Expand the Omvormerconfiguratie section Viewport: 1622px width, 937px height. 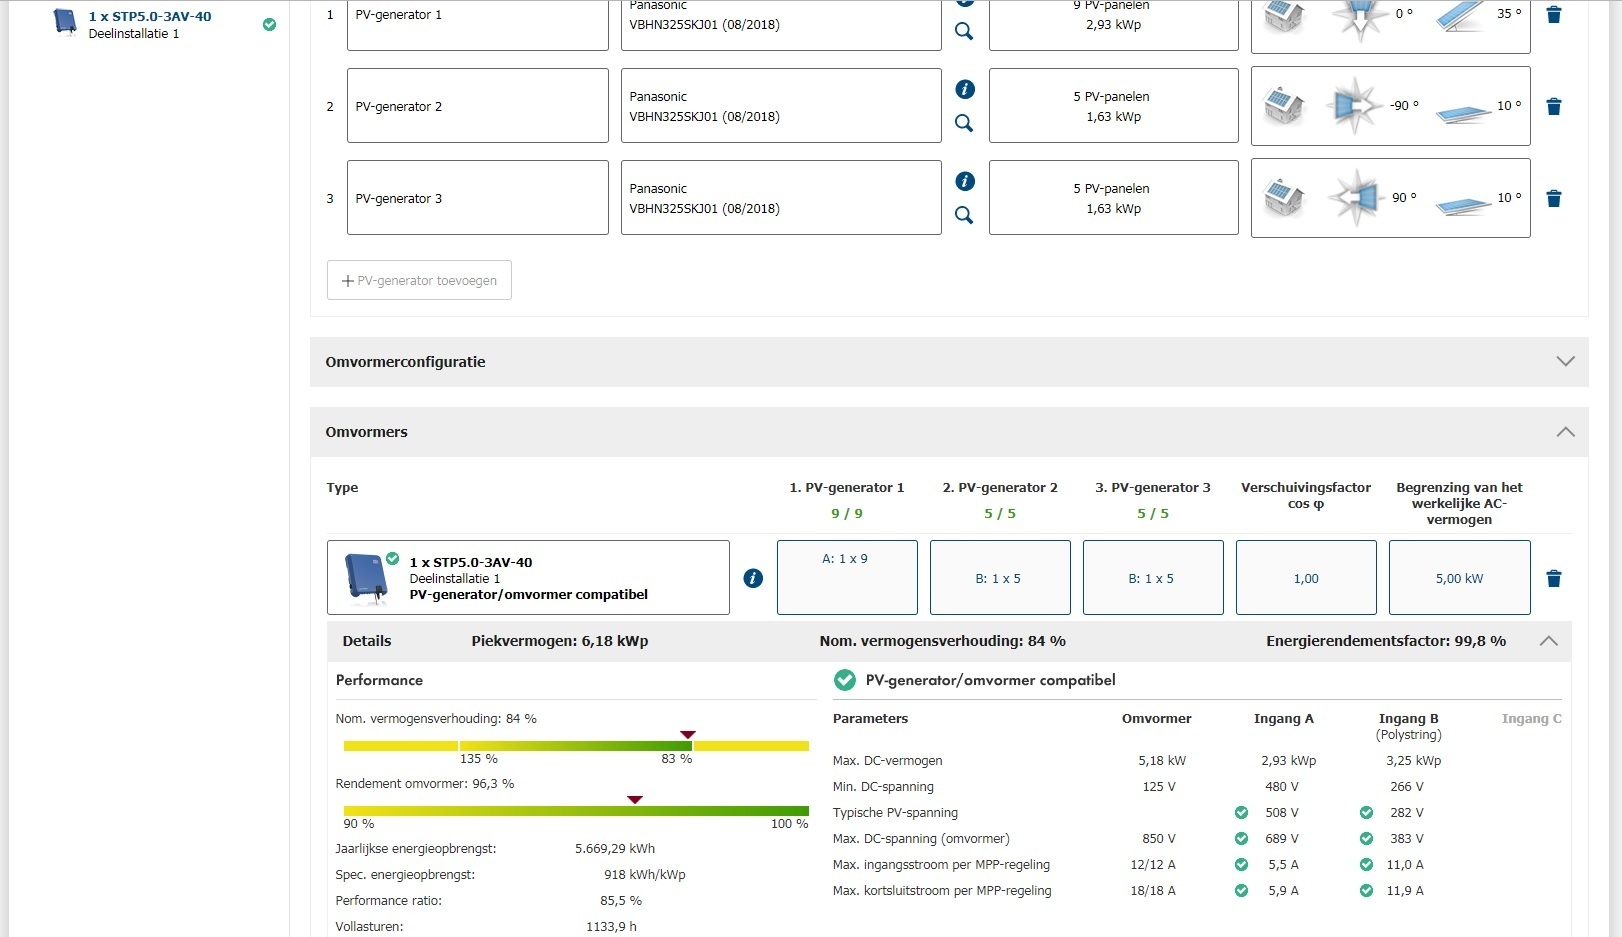pyautogui.click(x=949, y=362)
